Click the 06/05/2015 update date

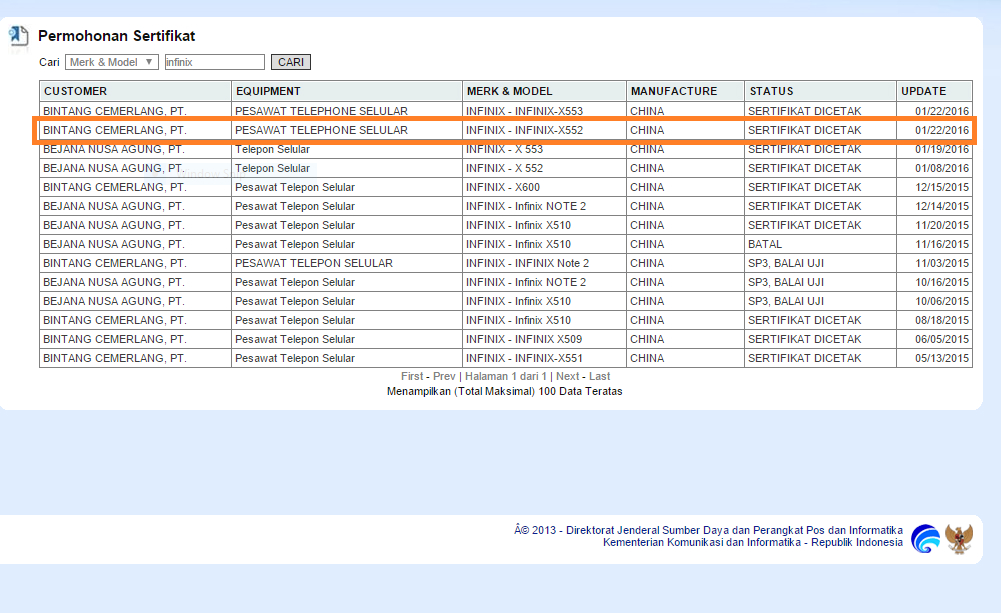point(942,339)
